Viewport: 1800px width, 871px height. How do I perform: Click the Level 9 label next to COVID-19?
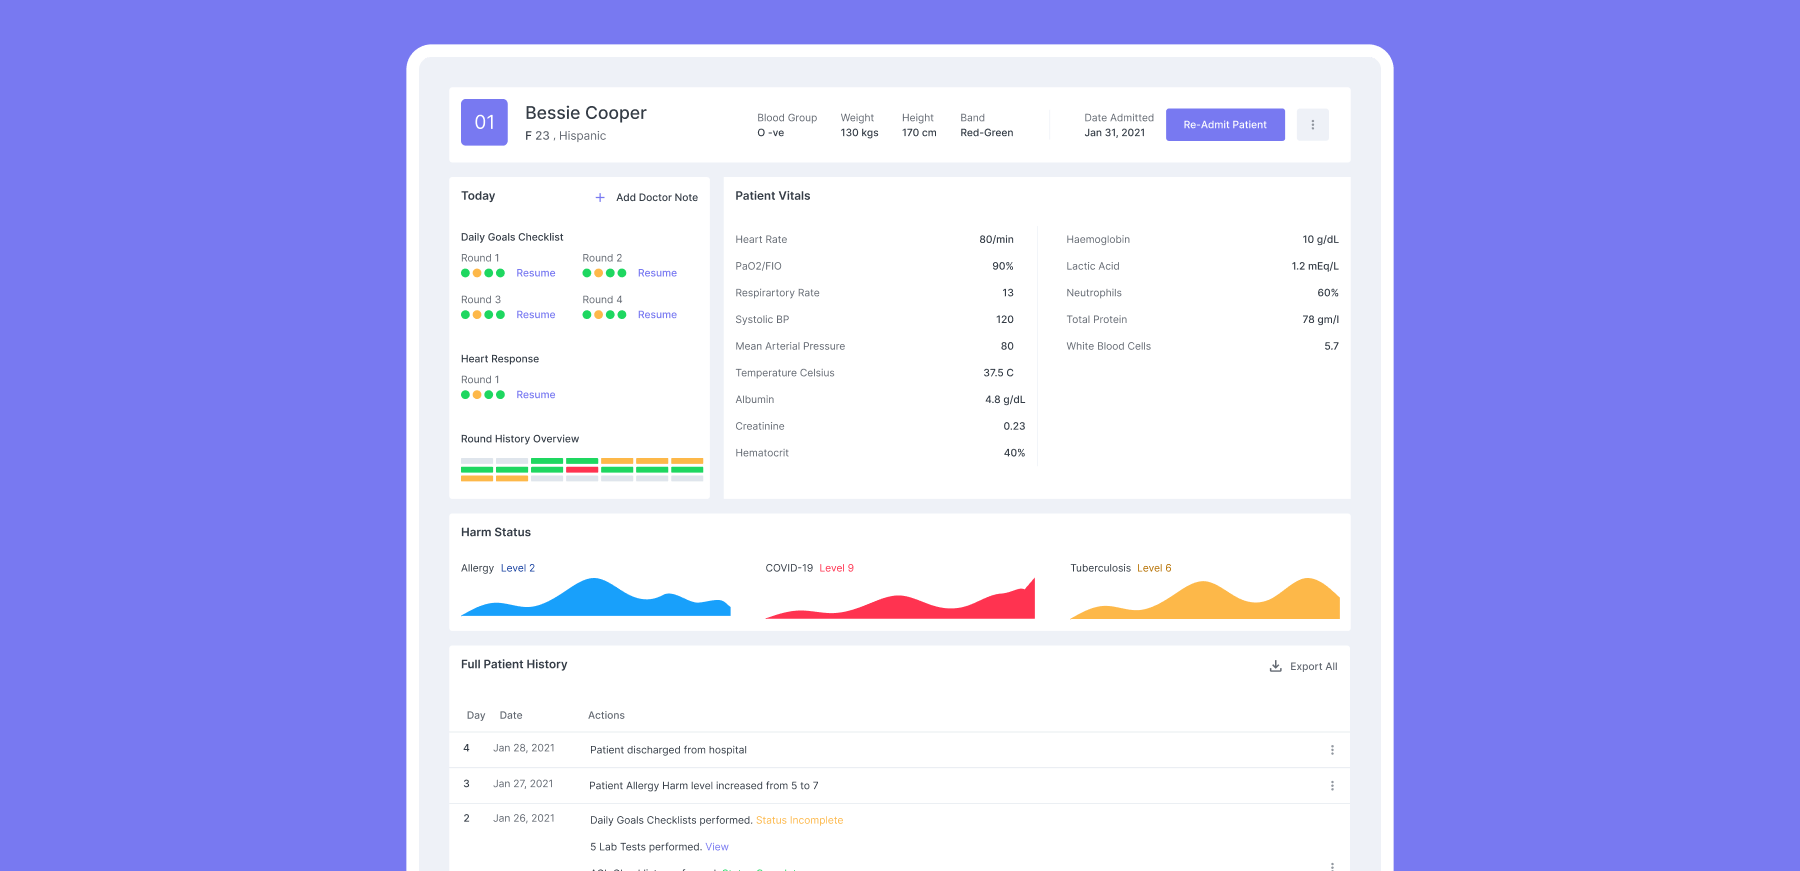coord(837,568)
